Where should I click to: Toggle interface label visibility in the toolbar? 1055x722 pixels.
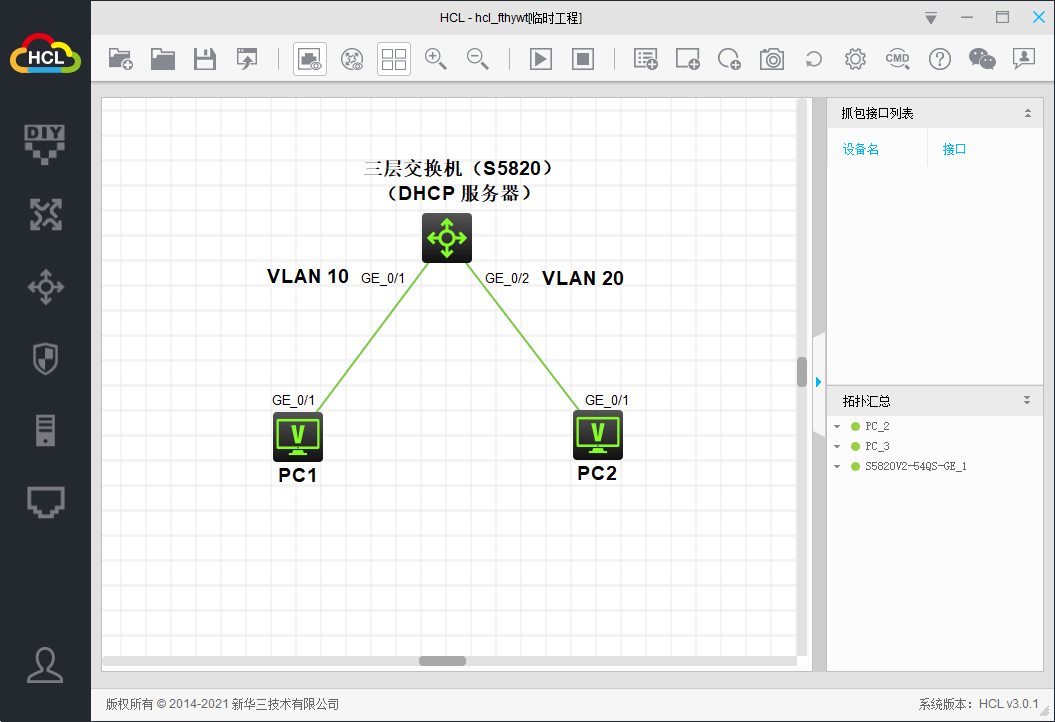pos(309,59)
